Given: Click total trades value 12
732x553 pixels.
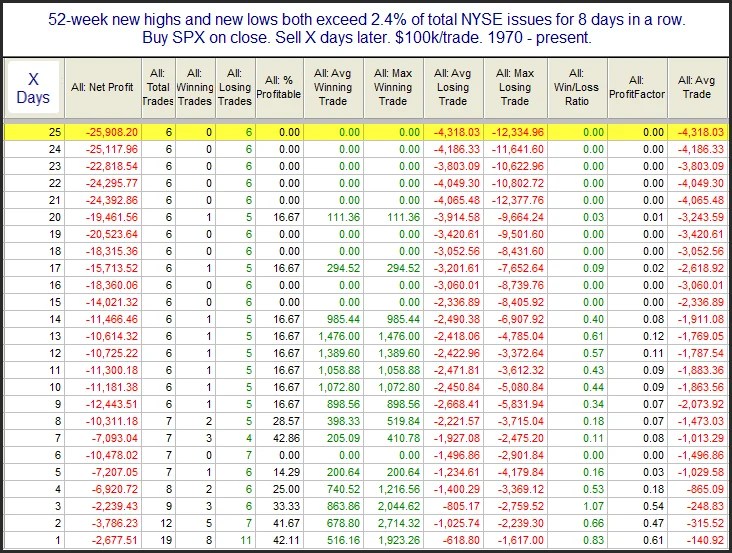Looking at the screenshot, I should pos(167,523).
